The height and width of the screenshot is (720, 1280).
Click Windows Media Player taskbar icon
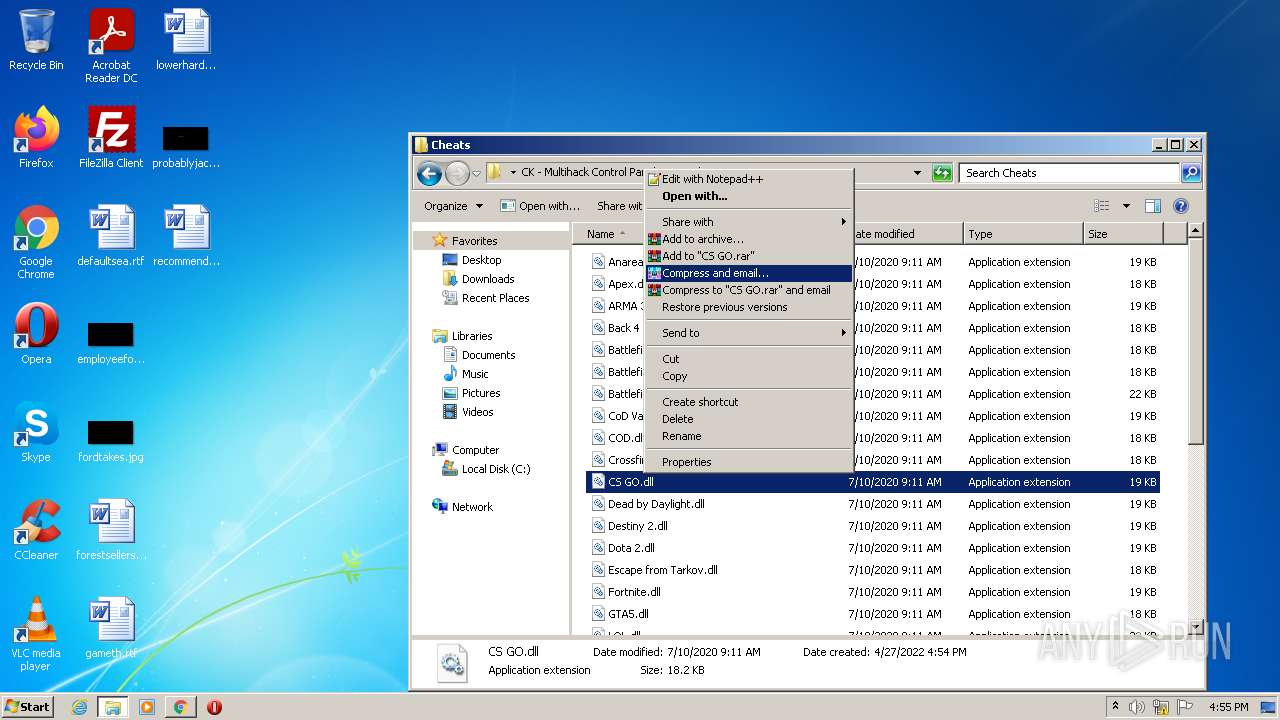point(147,707)
